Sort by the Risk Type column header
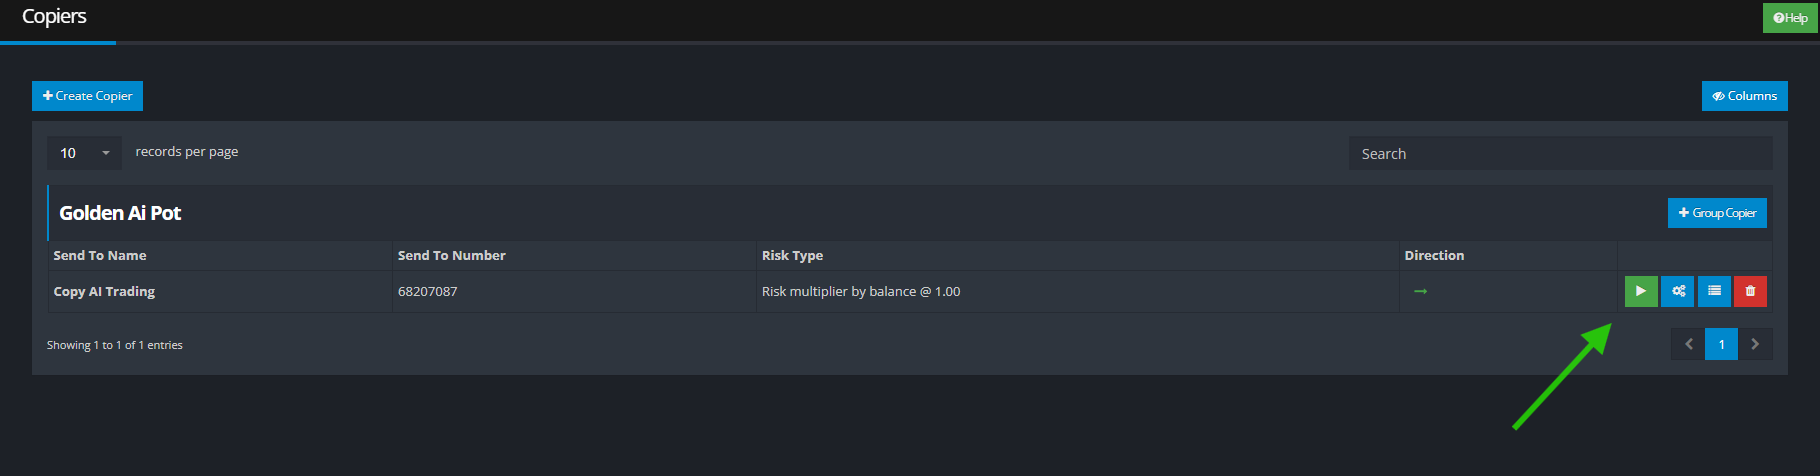Image resolution: width=1820 pixels, height=476 pixels. click(792, 255)
